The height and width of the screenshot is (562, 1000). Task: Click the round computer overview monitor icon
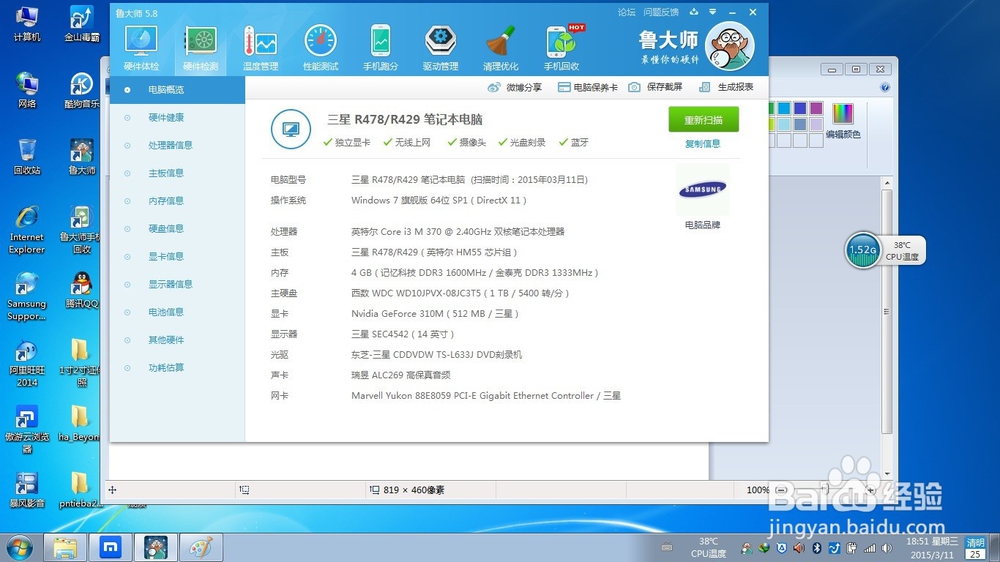click(x=291, y=129)
